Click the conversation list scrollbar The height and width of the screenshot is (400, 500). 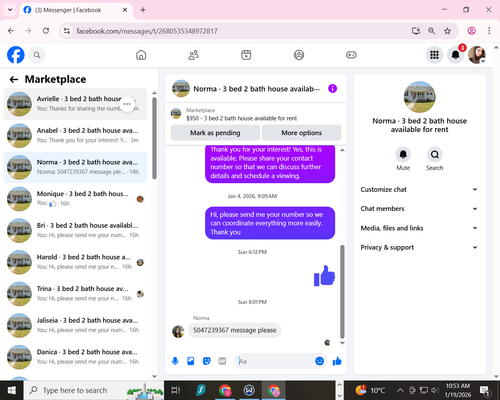pos(154,138)
